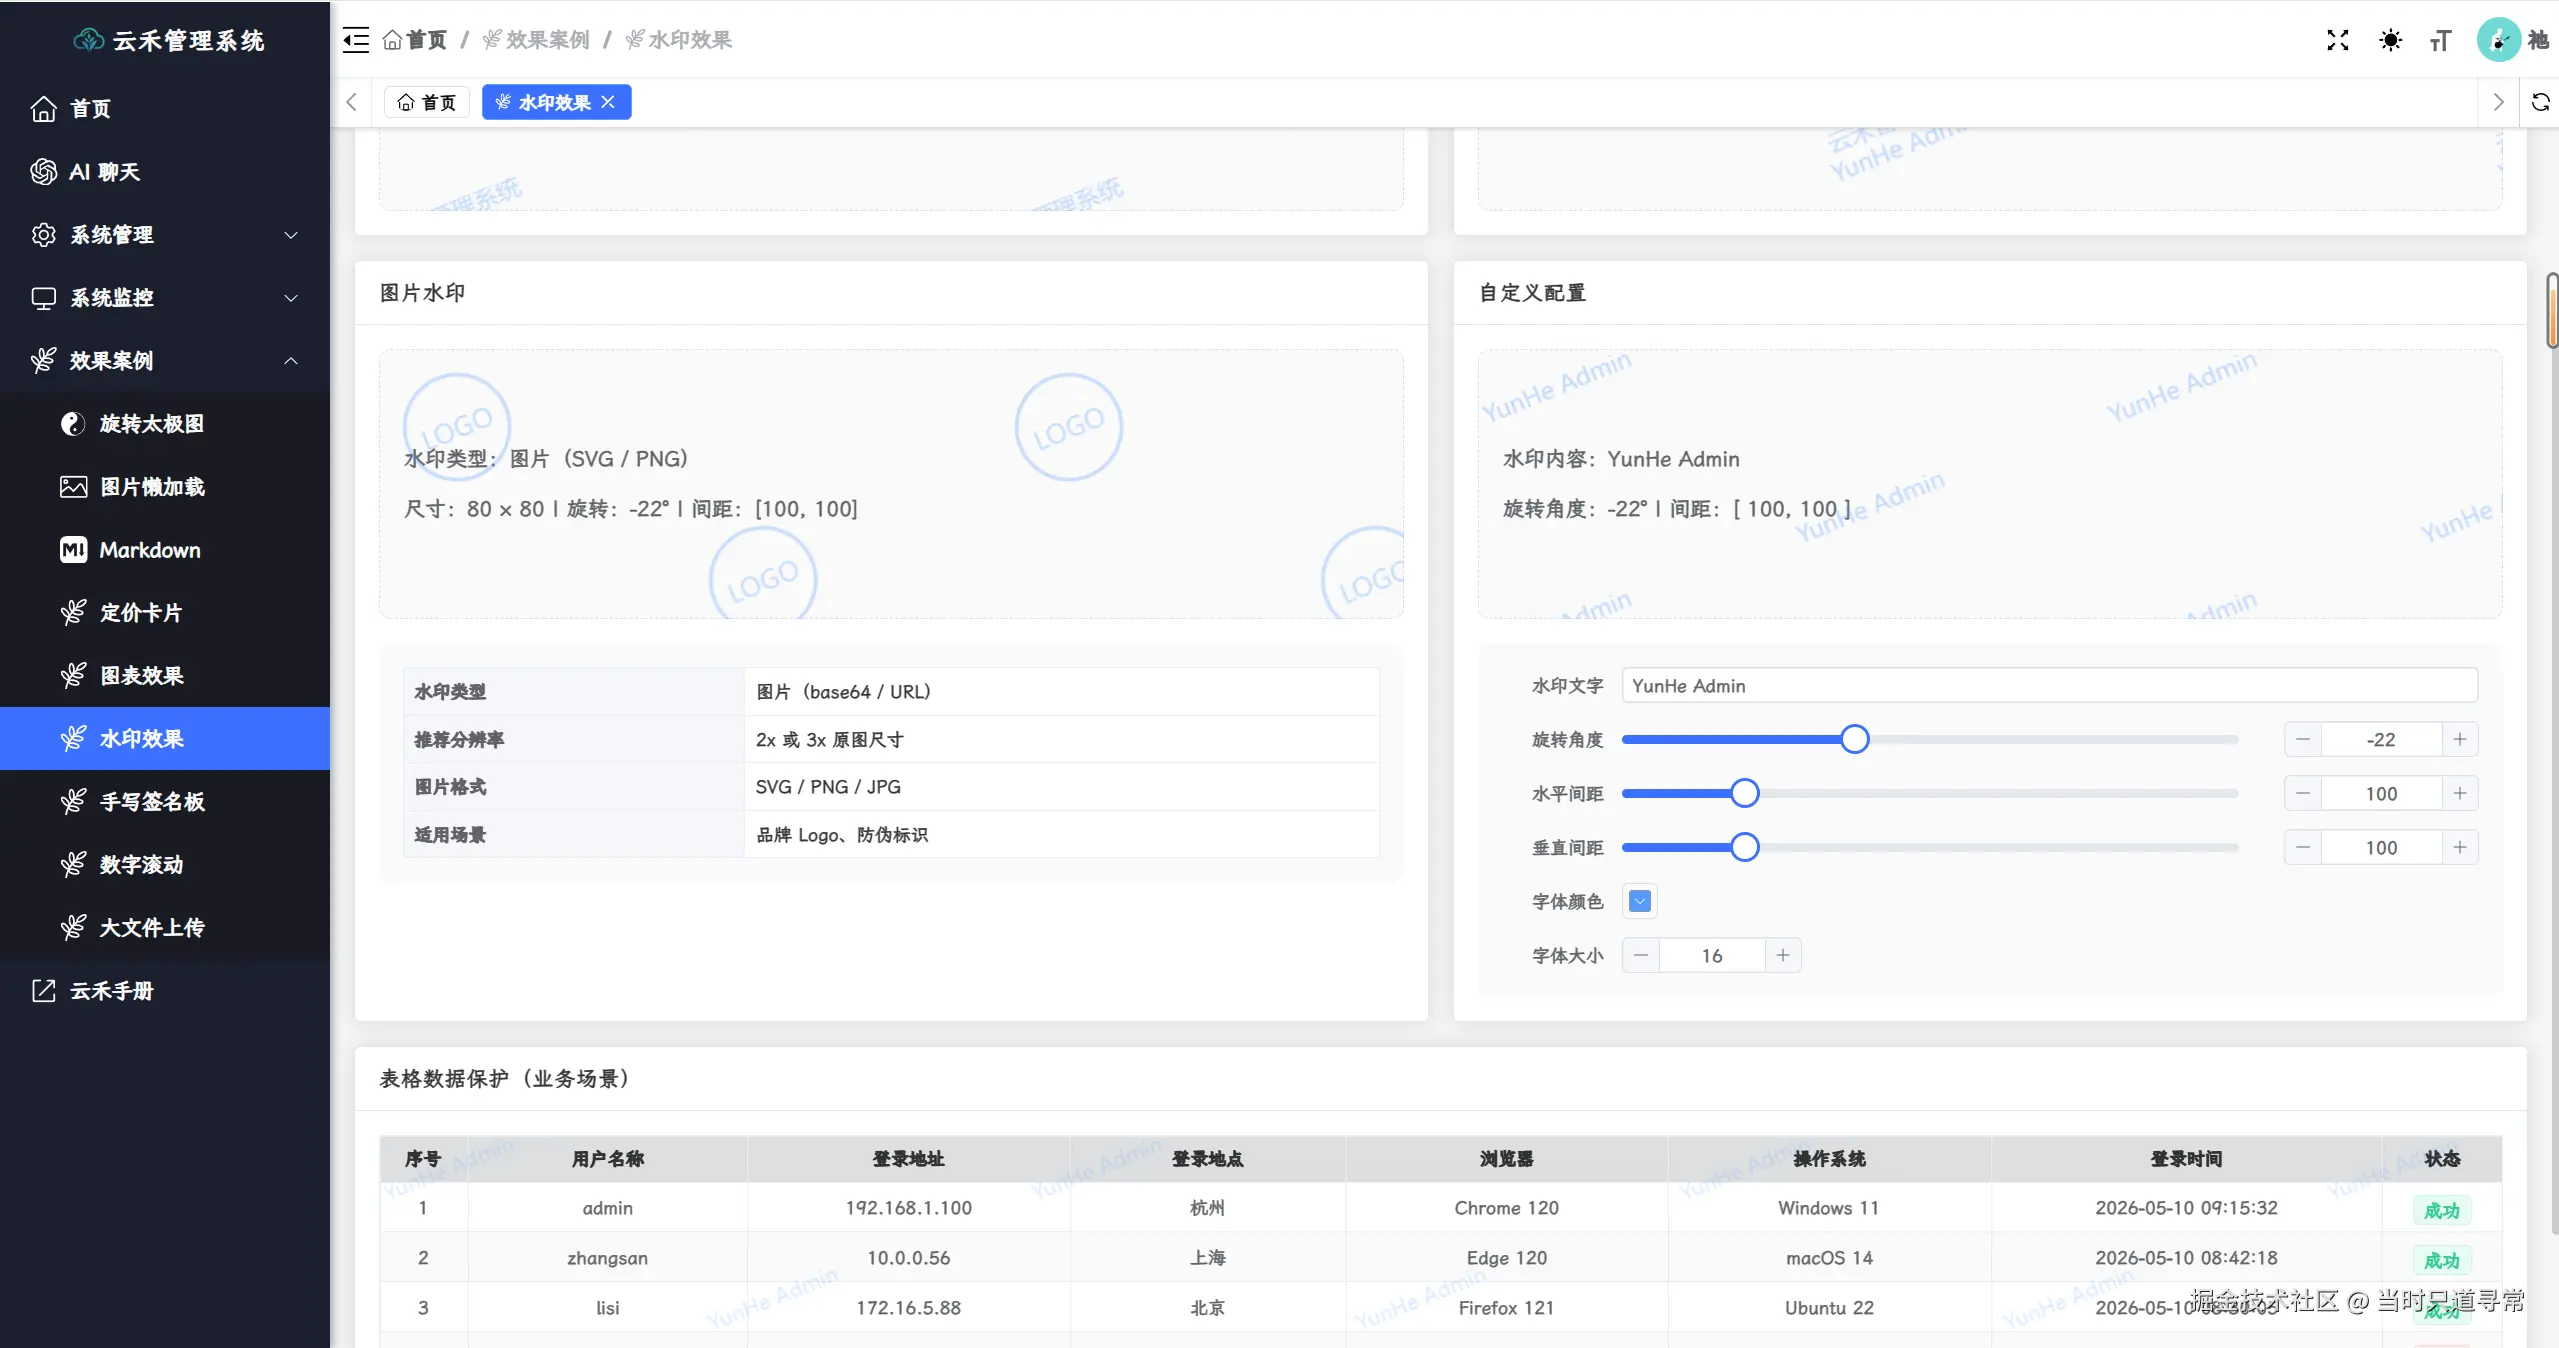
Task: Close the 水印效果 tab
Action: tap(608, 102)
